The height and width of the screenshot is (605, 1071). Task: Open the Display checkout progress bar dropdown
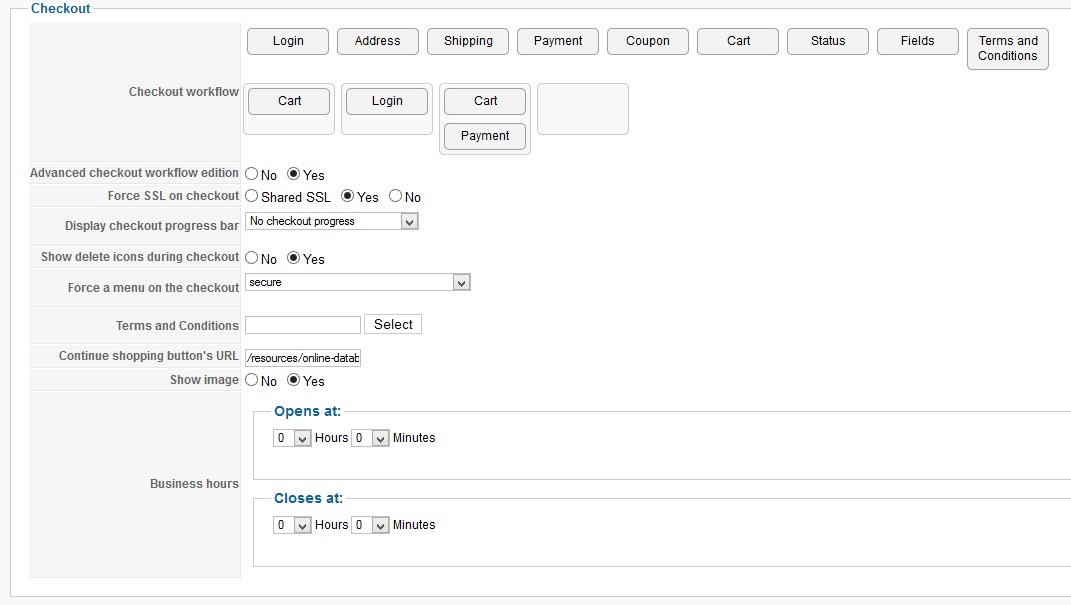[x=332, y=221]
